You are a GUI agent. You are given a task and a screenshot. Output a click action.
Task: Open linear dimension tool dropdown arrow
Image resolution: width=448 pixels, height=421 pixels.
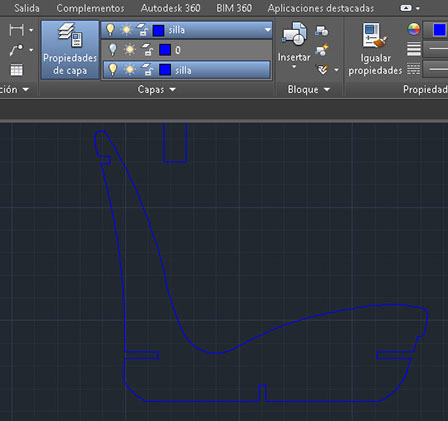coord(31,30)
